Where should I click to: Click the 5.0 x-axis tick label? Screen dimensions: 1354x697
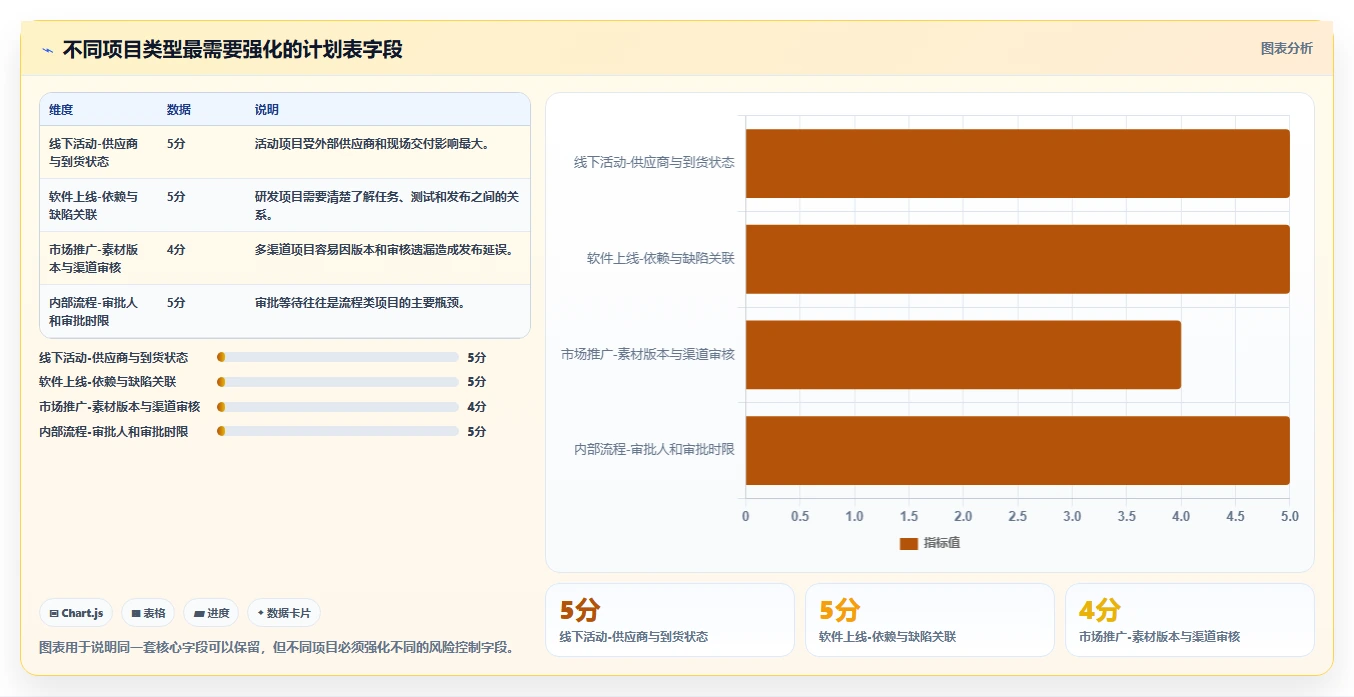point(1289,516)
